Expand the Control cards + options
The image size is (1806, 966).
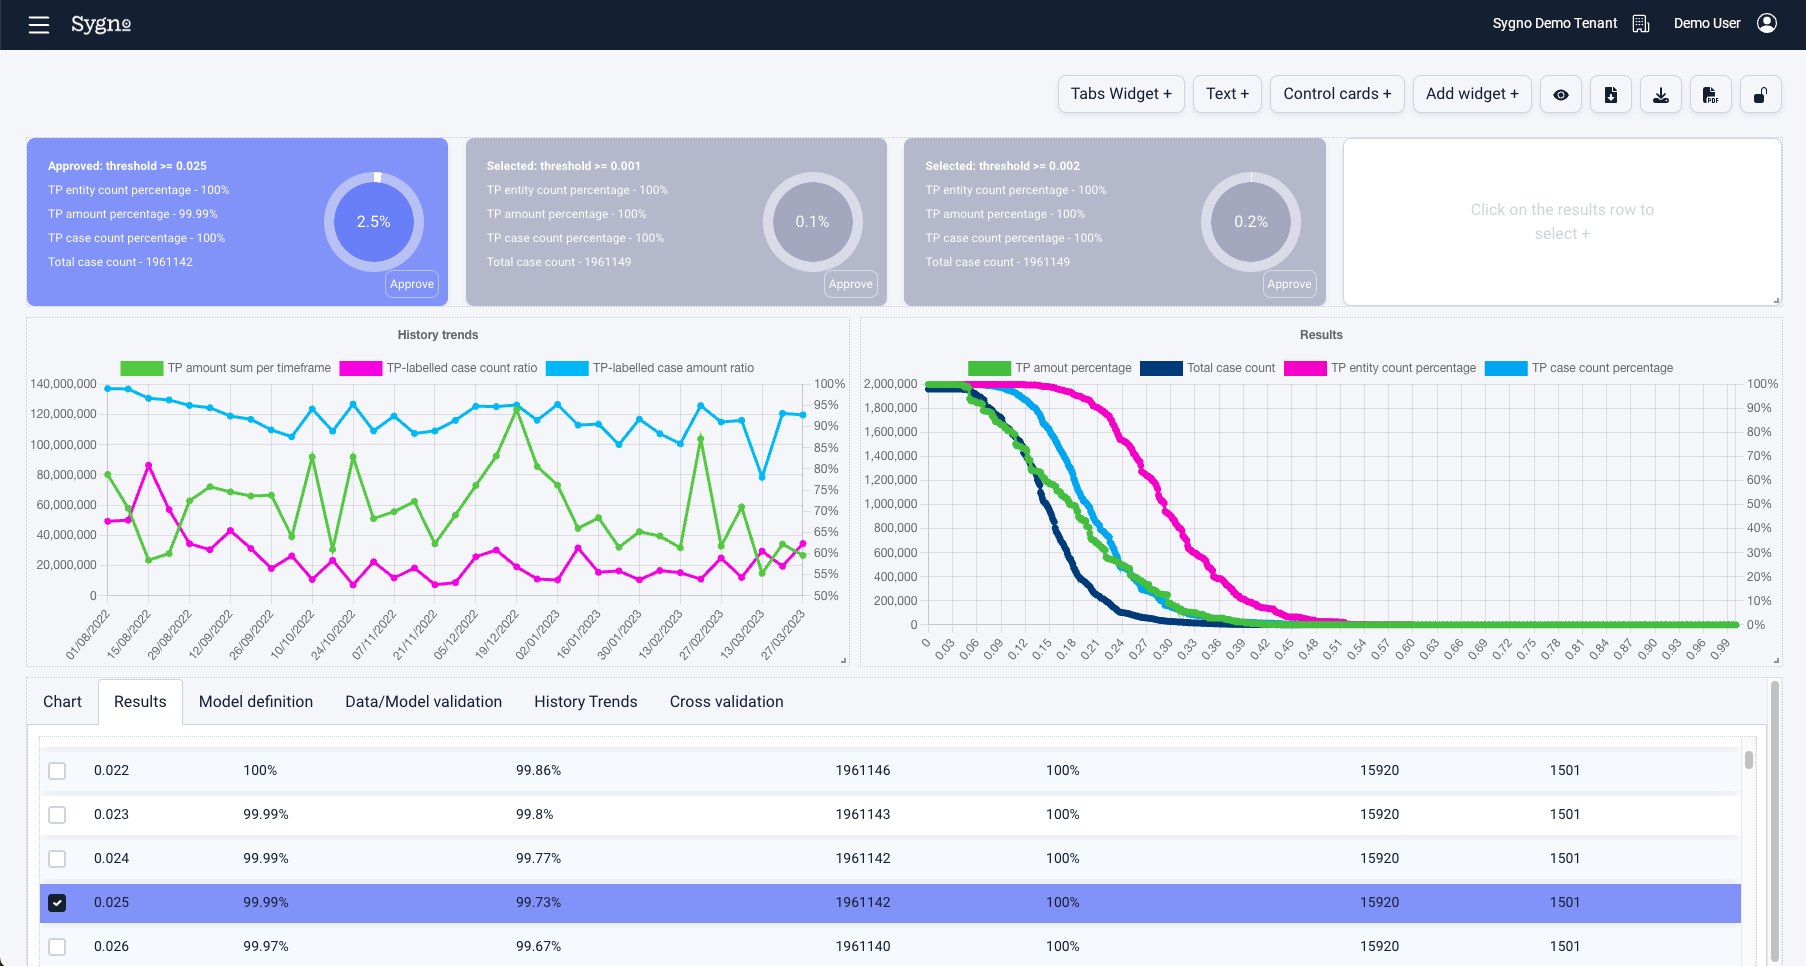1336,94
